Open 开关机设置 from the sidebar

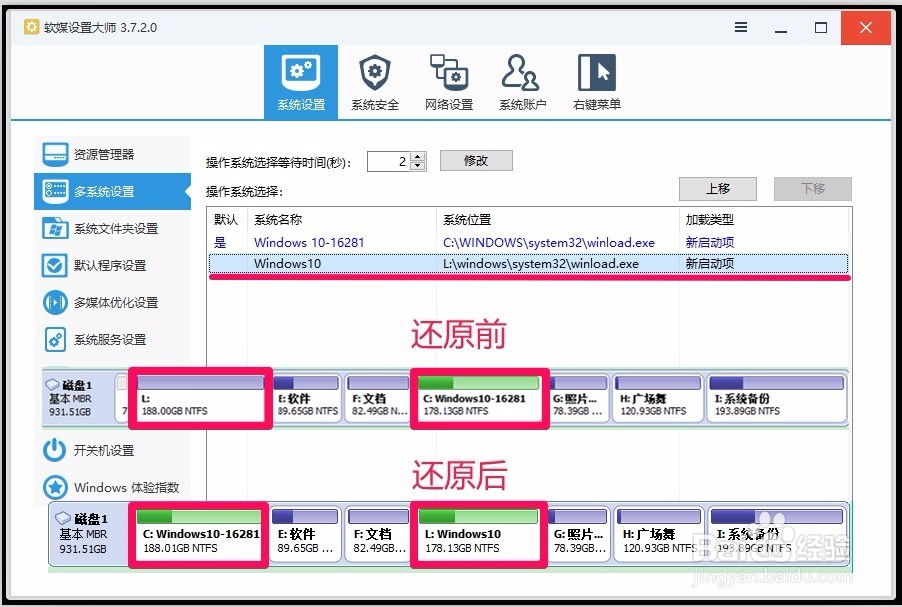[103, 451]
